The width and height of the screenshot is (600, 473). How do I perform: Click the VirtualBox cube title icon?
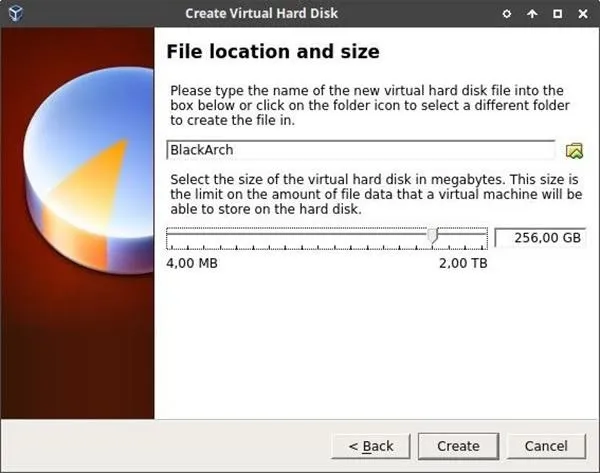[16, 13]
